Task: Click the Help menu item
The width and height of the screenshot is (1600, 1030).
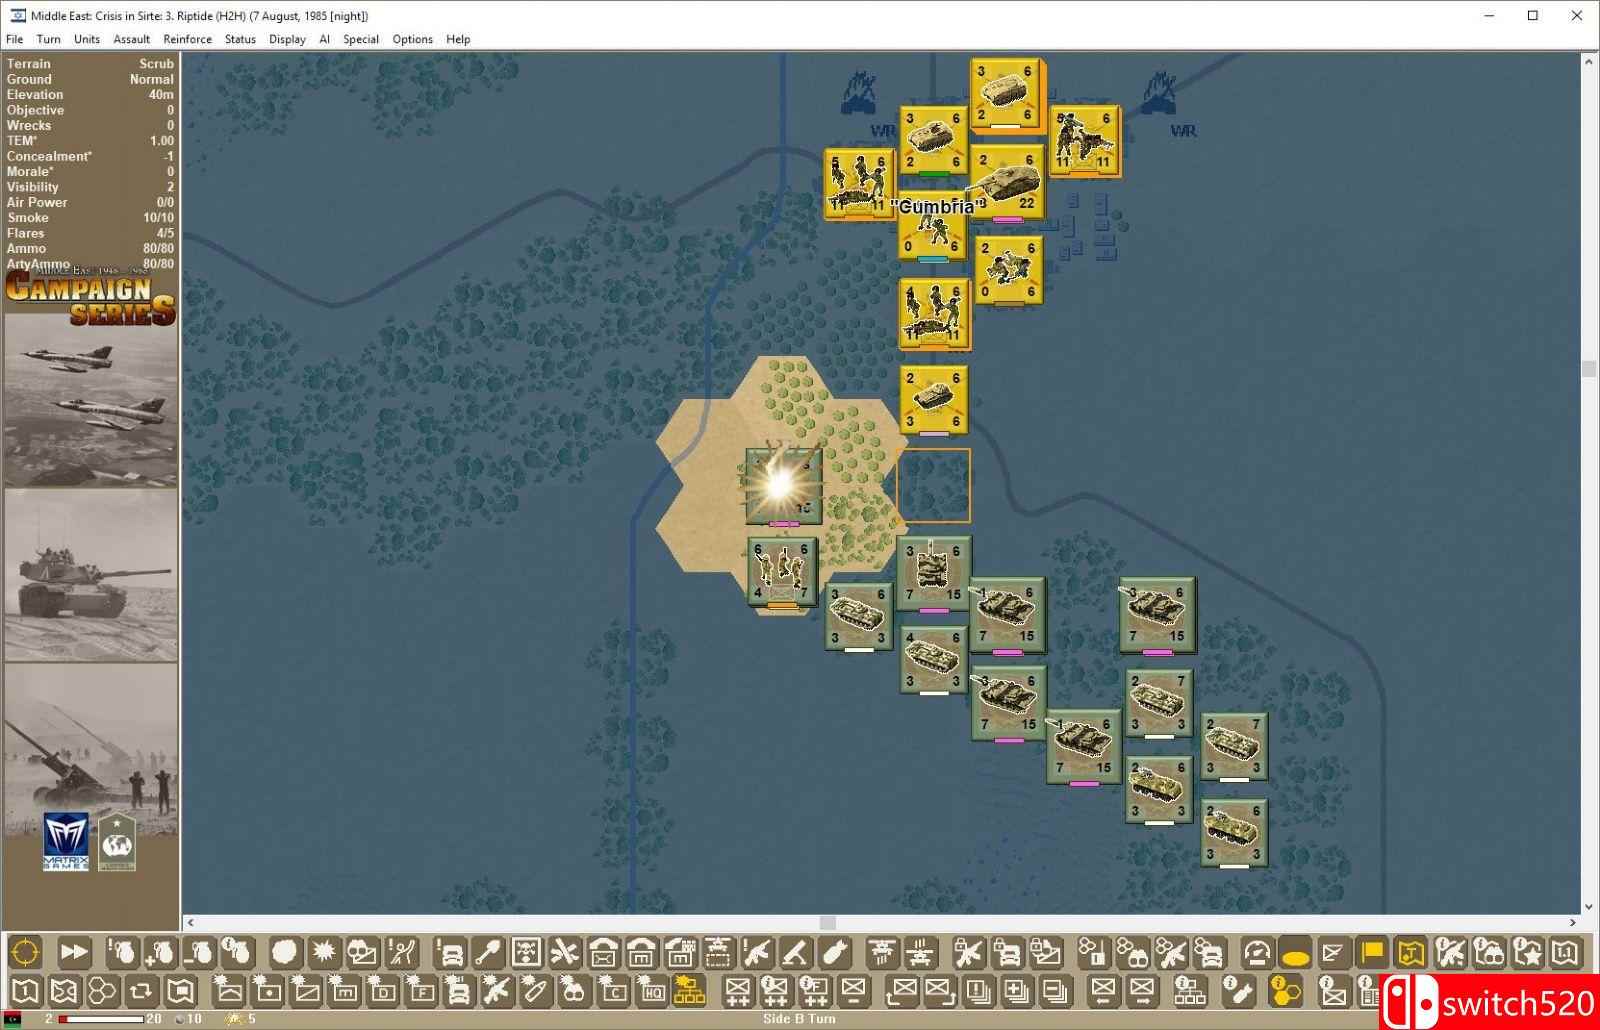Action: [x=458, y=39]
